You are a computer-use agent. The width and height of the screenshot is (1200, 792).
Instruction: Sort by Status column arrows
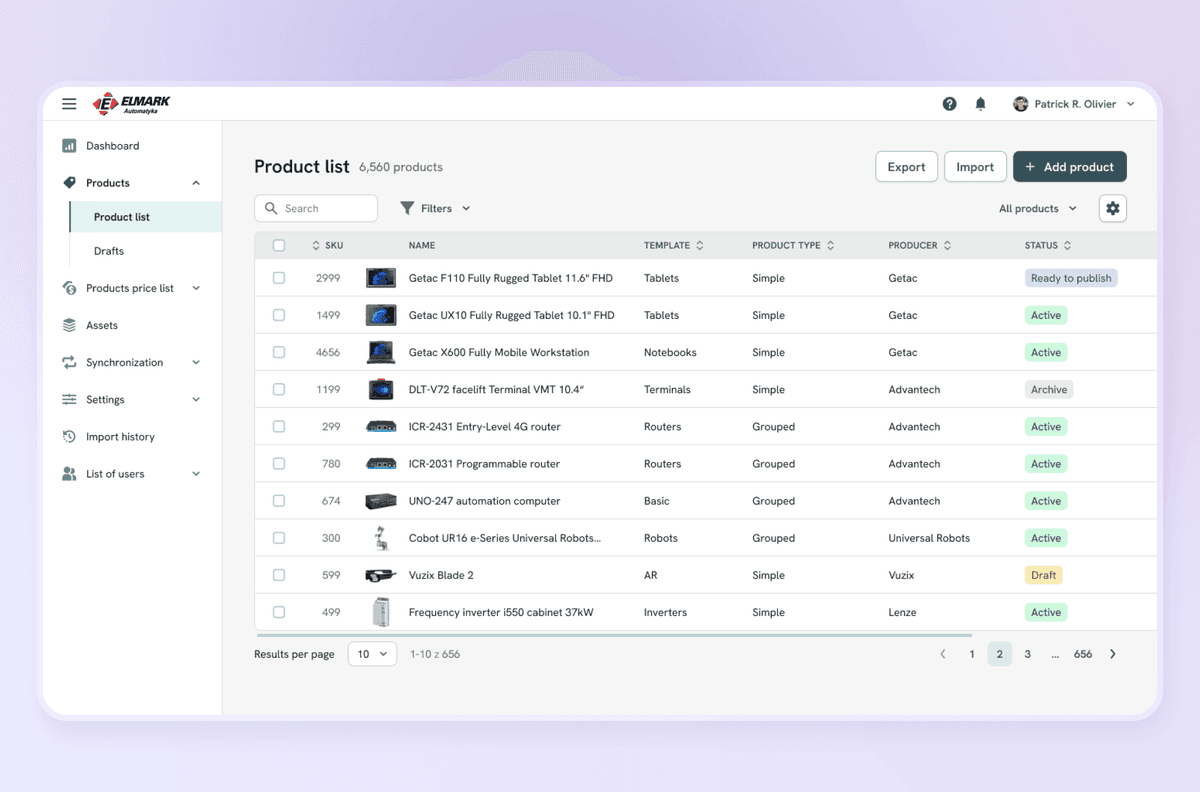(x=1068, y=245)
